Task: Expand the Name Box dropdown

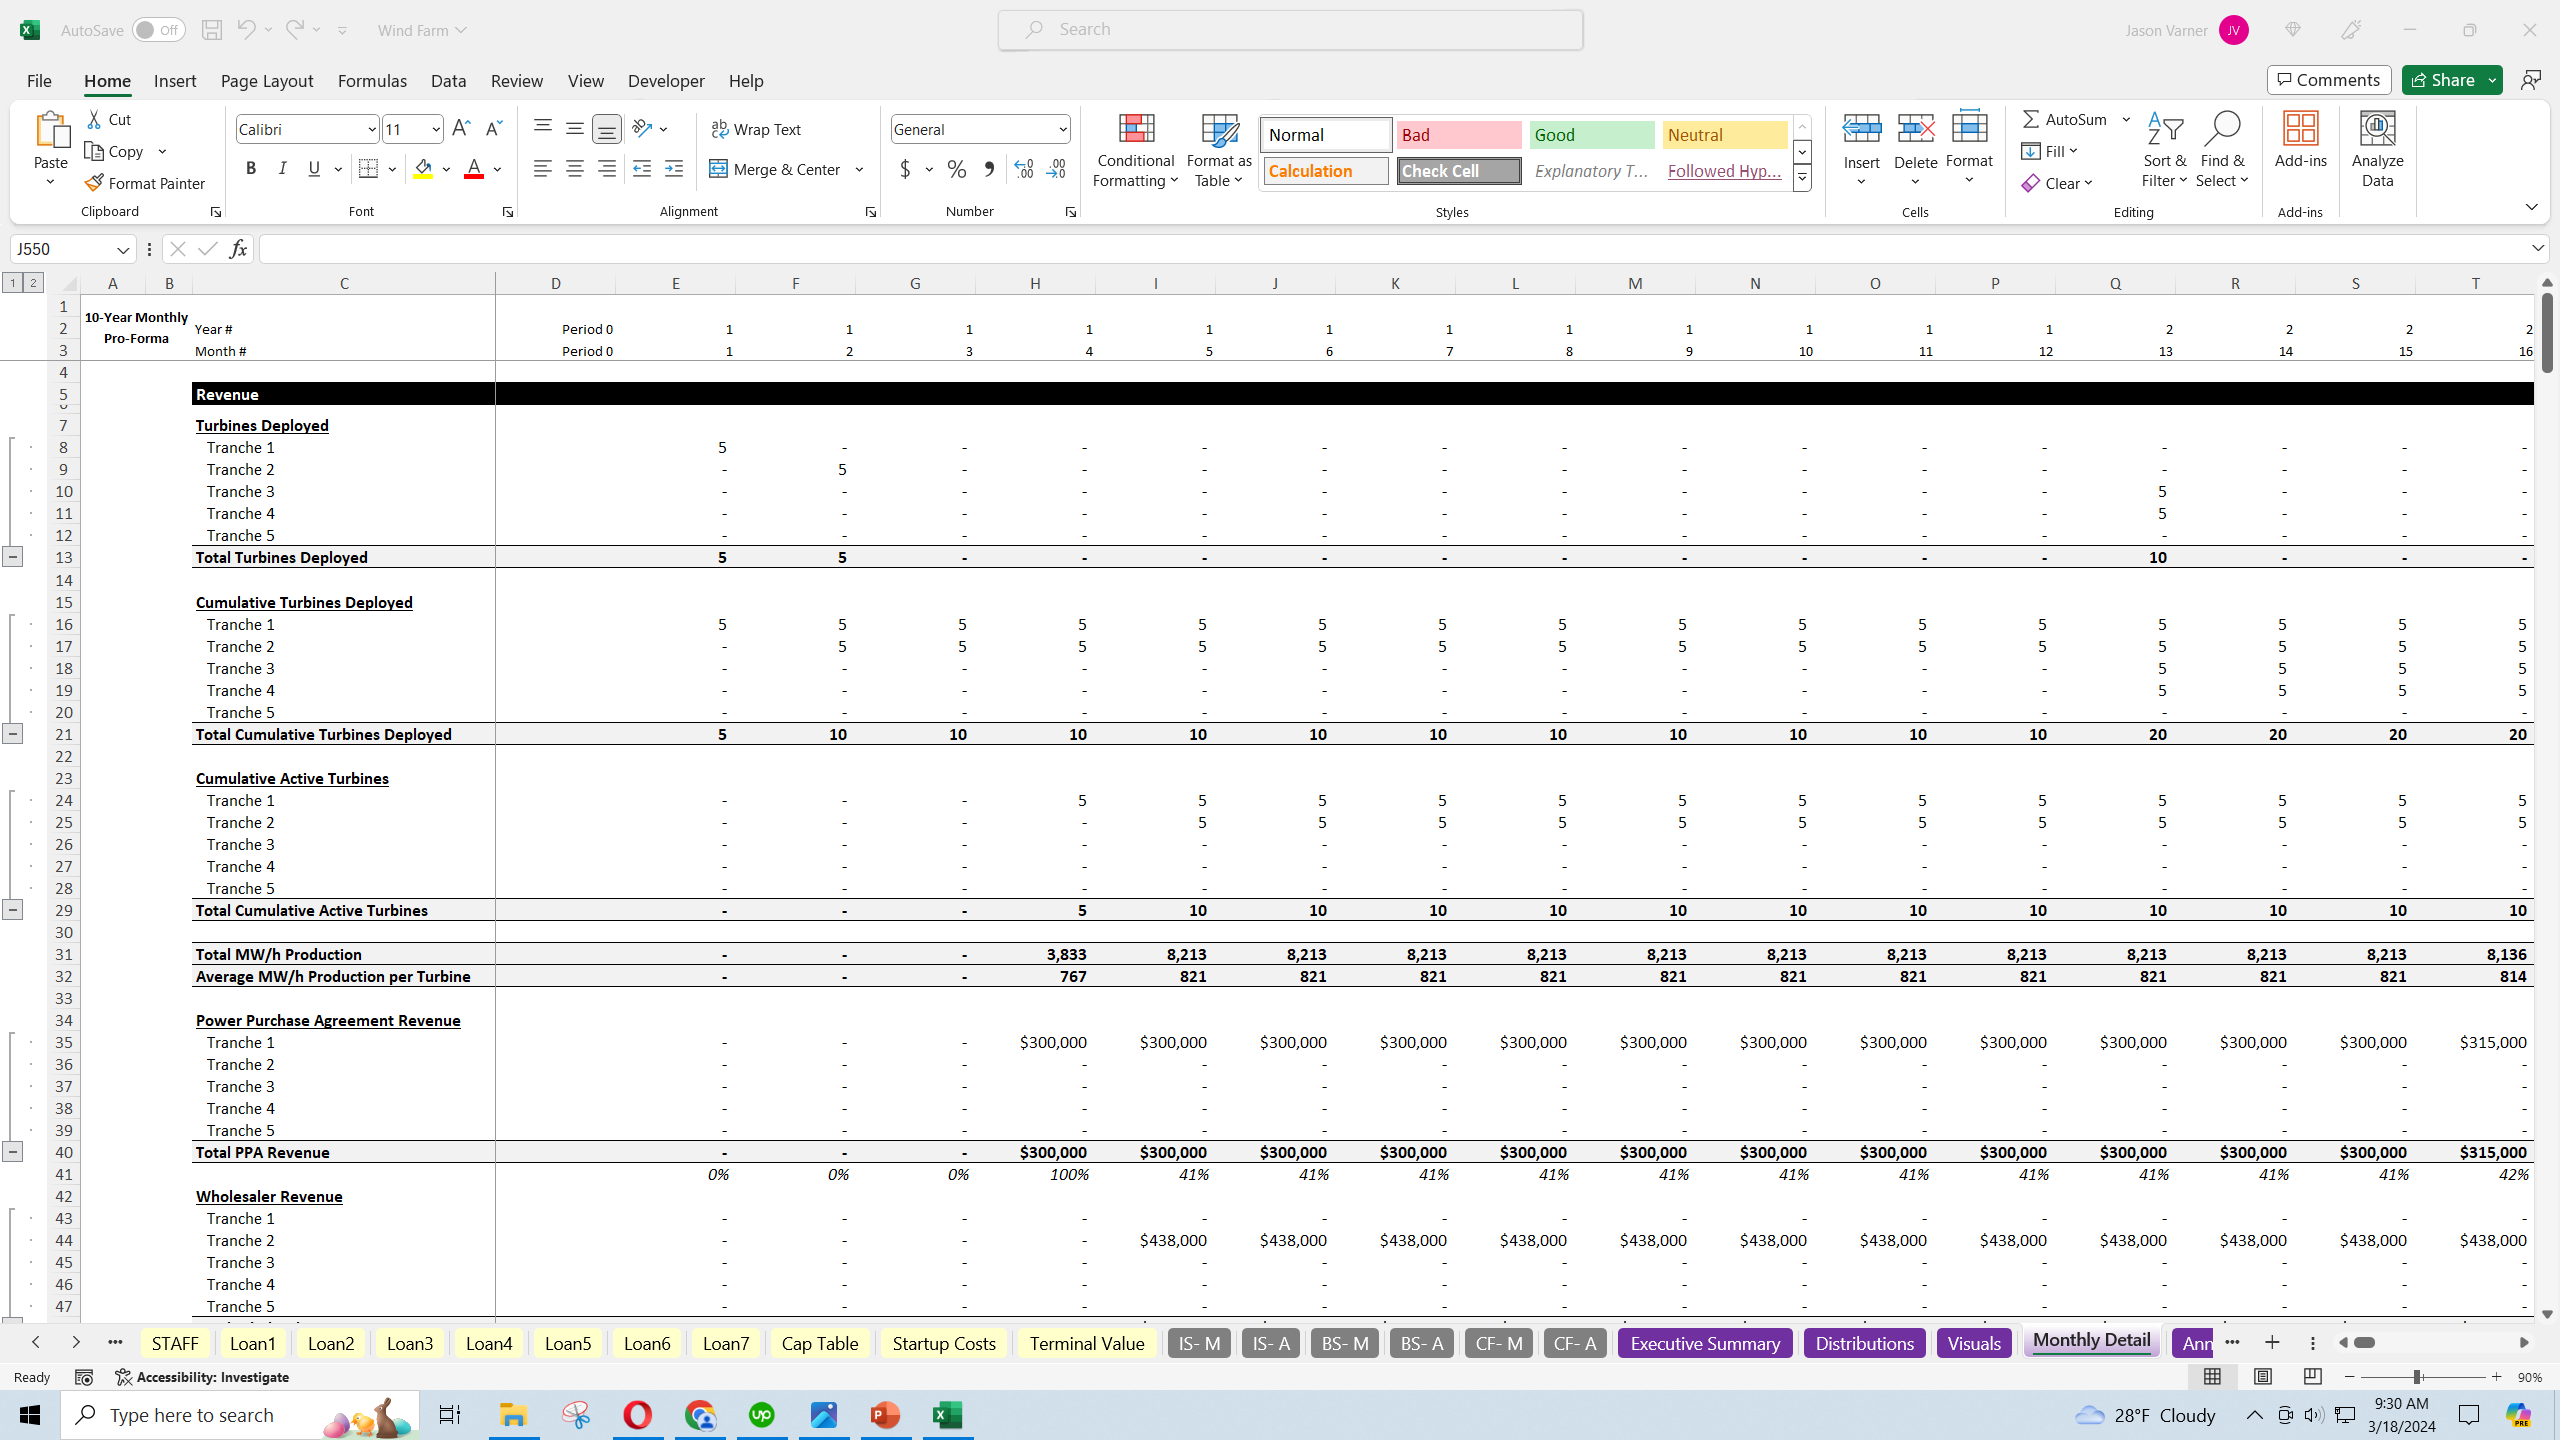Action: coord(123,249)
